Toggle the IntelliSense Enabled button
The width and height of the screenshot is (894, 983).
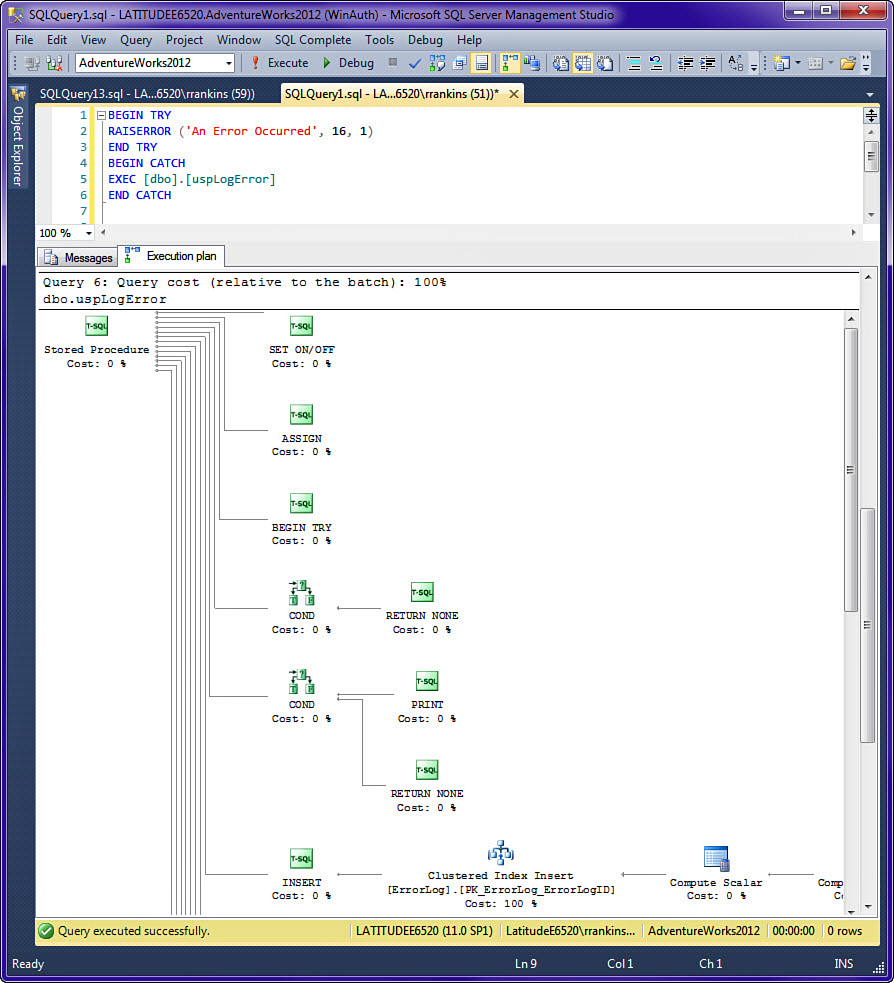pyautogui.click(x=482, y=63)
